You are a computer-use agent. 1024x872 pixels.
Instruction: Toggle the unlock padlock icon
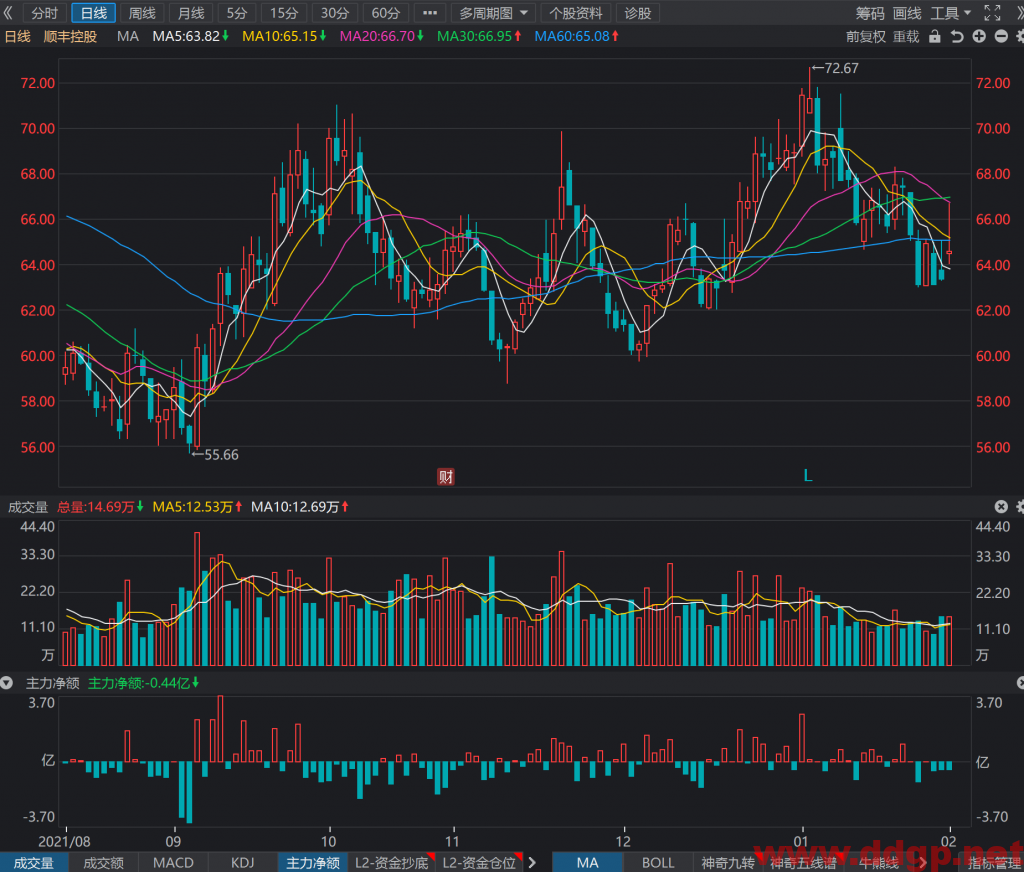pyautogui.click(x=935, y=37)
